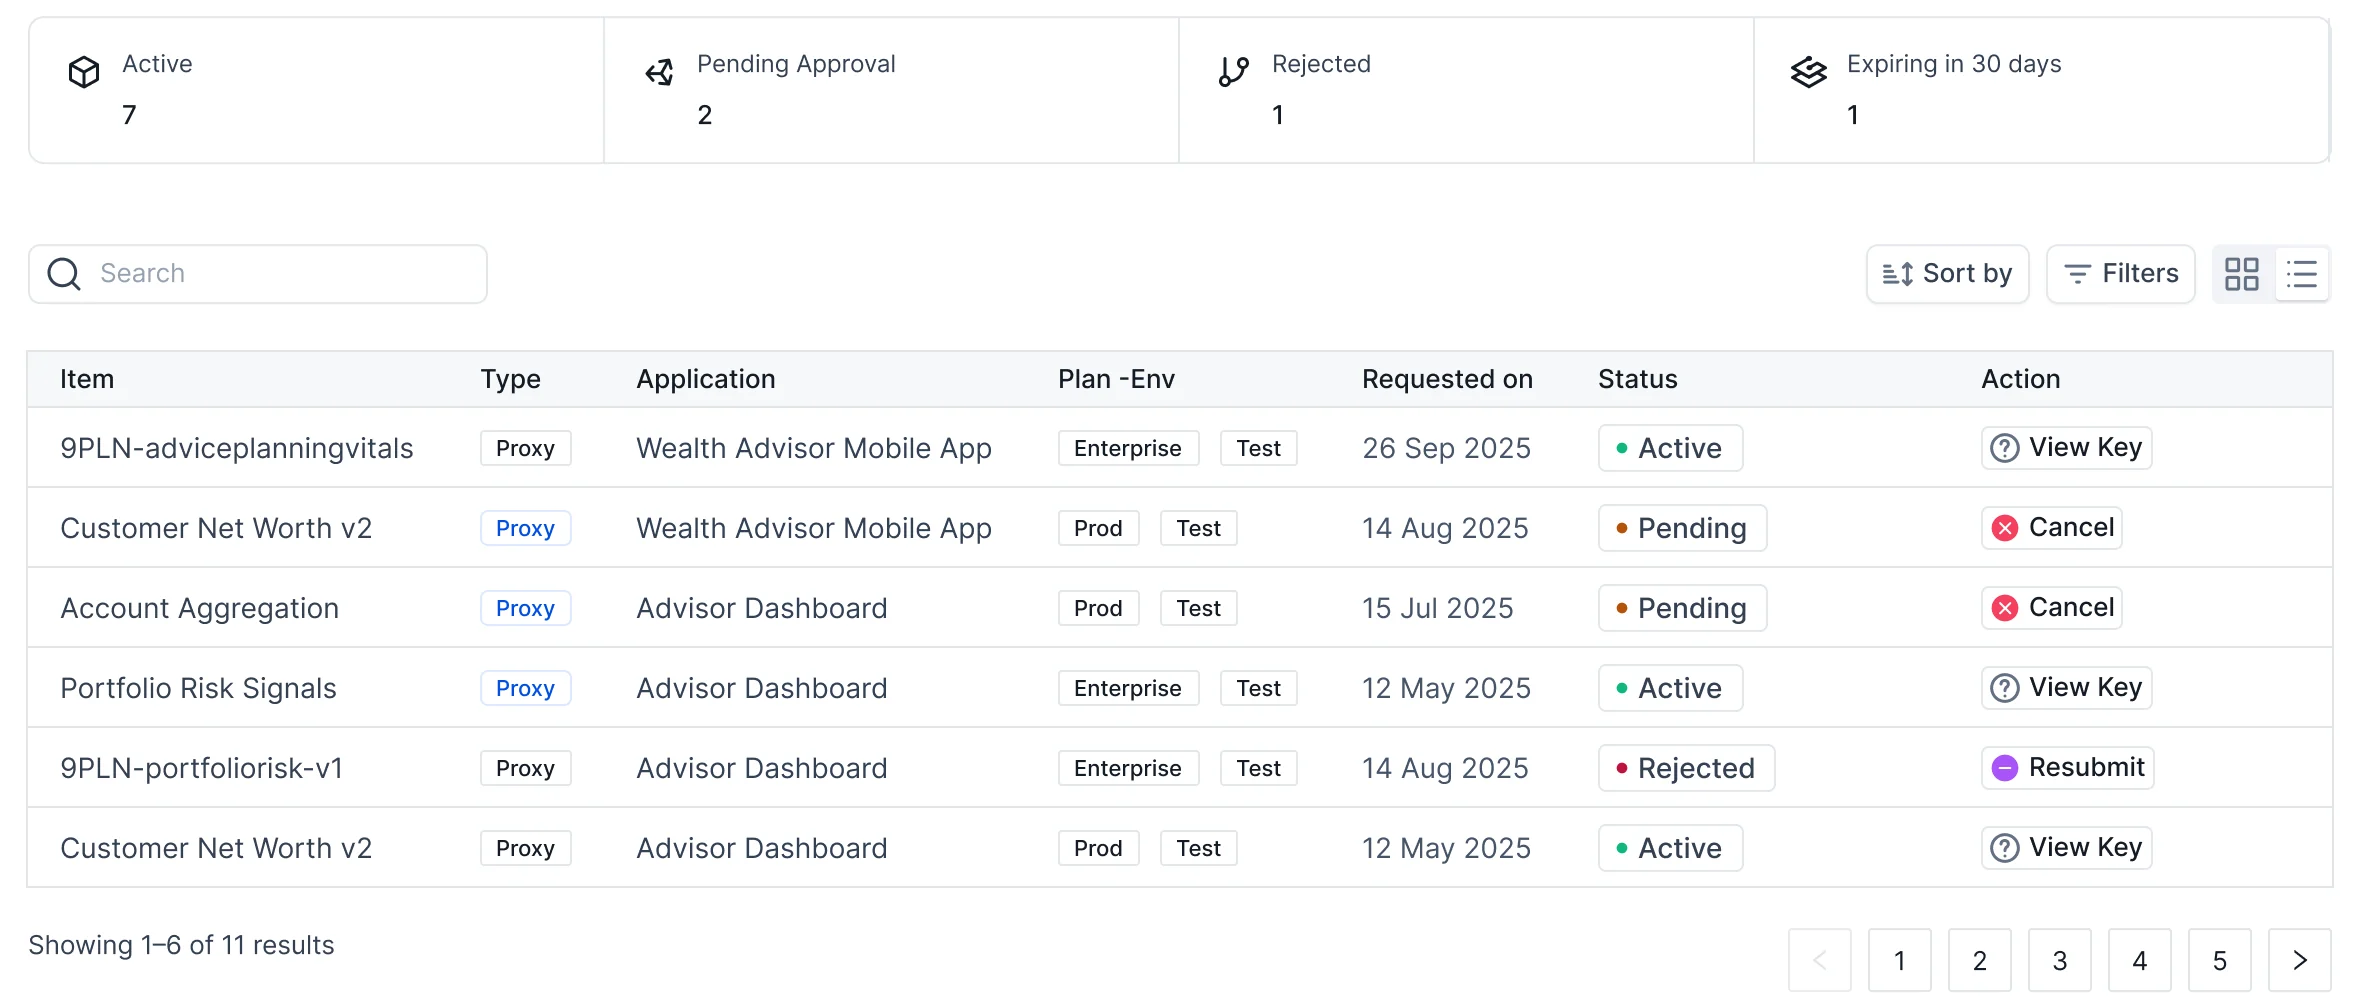
Task: Click the Item column header
Action: click(87, 379)
